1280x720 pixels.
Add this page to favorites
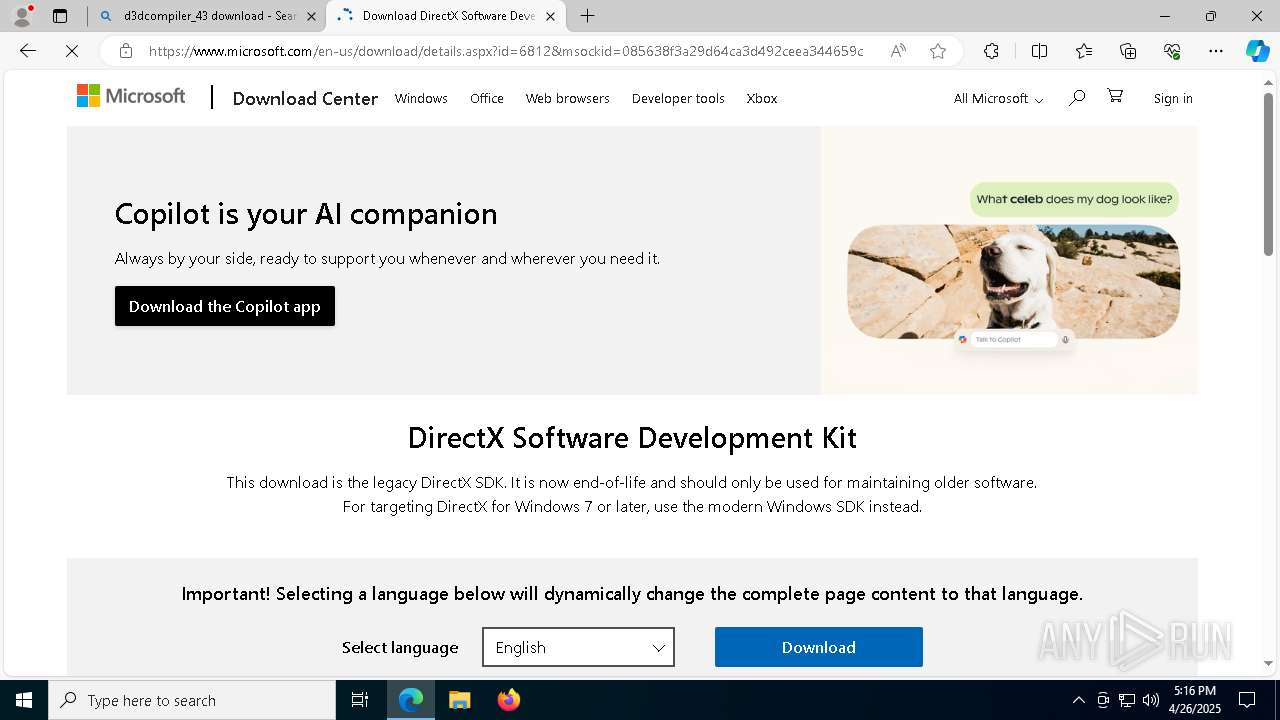click(938, 51)
